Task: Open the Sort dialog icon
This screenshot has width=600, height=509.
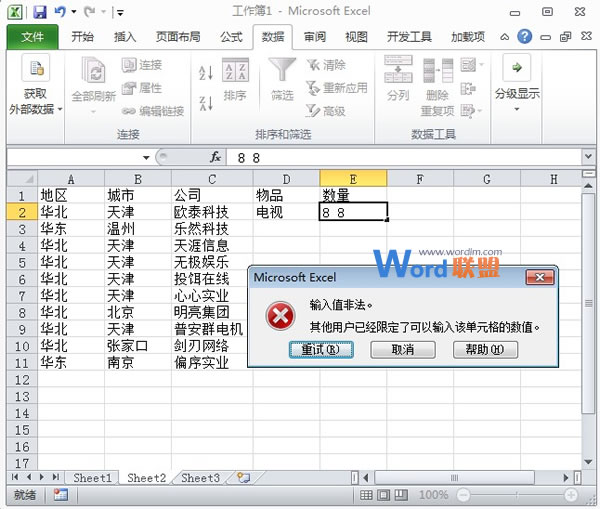Action: 235,70
